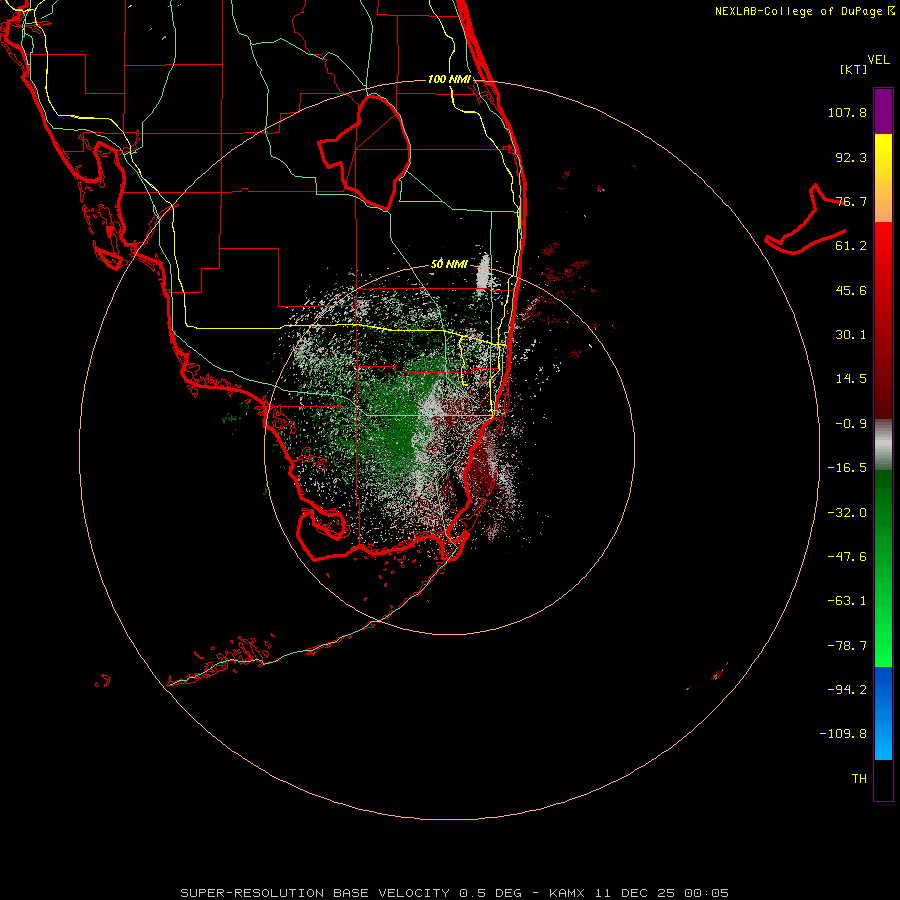Click the Super-Resolution Base Velocity caption
900x900 pixels.
455,893
